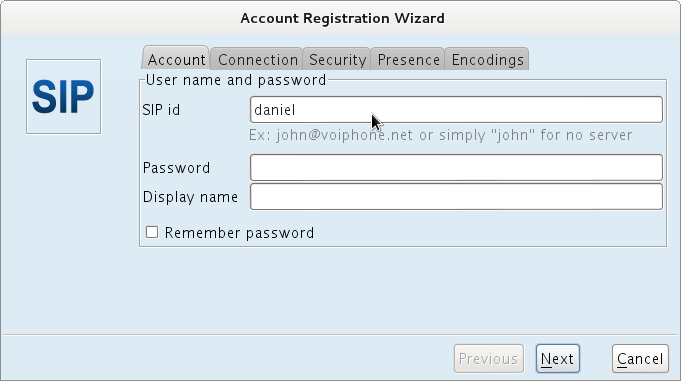Image resolution: width=681 pixels, height=381 pixels.
Task: Click the Remember password label text
Action: [x=239, y=233]
